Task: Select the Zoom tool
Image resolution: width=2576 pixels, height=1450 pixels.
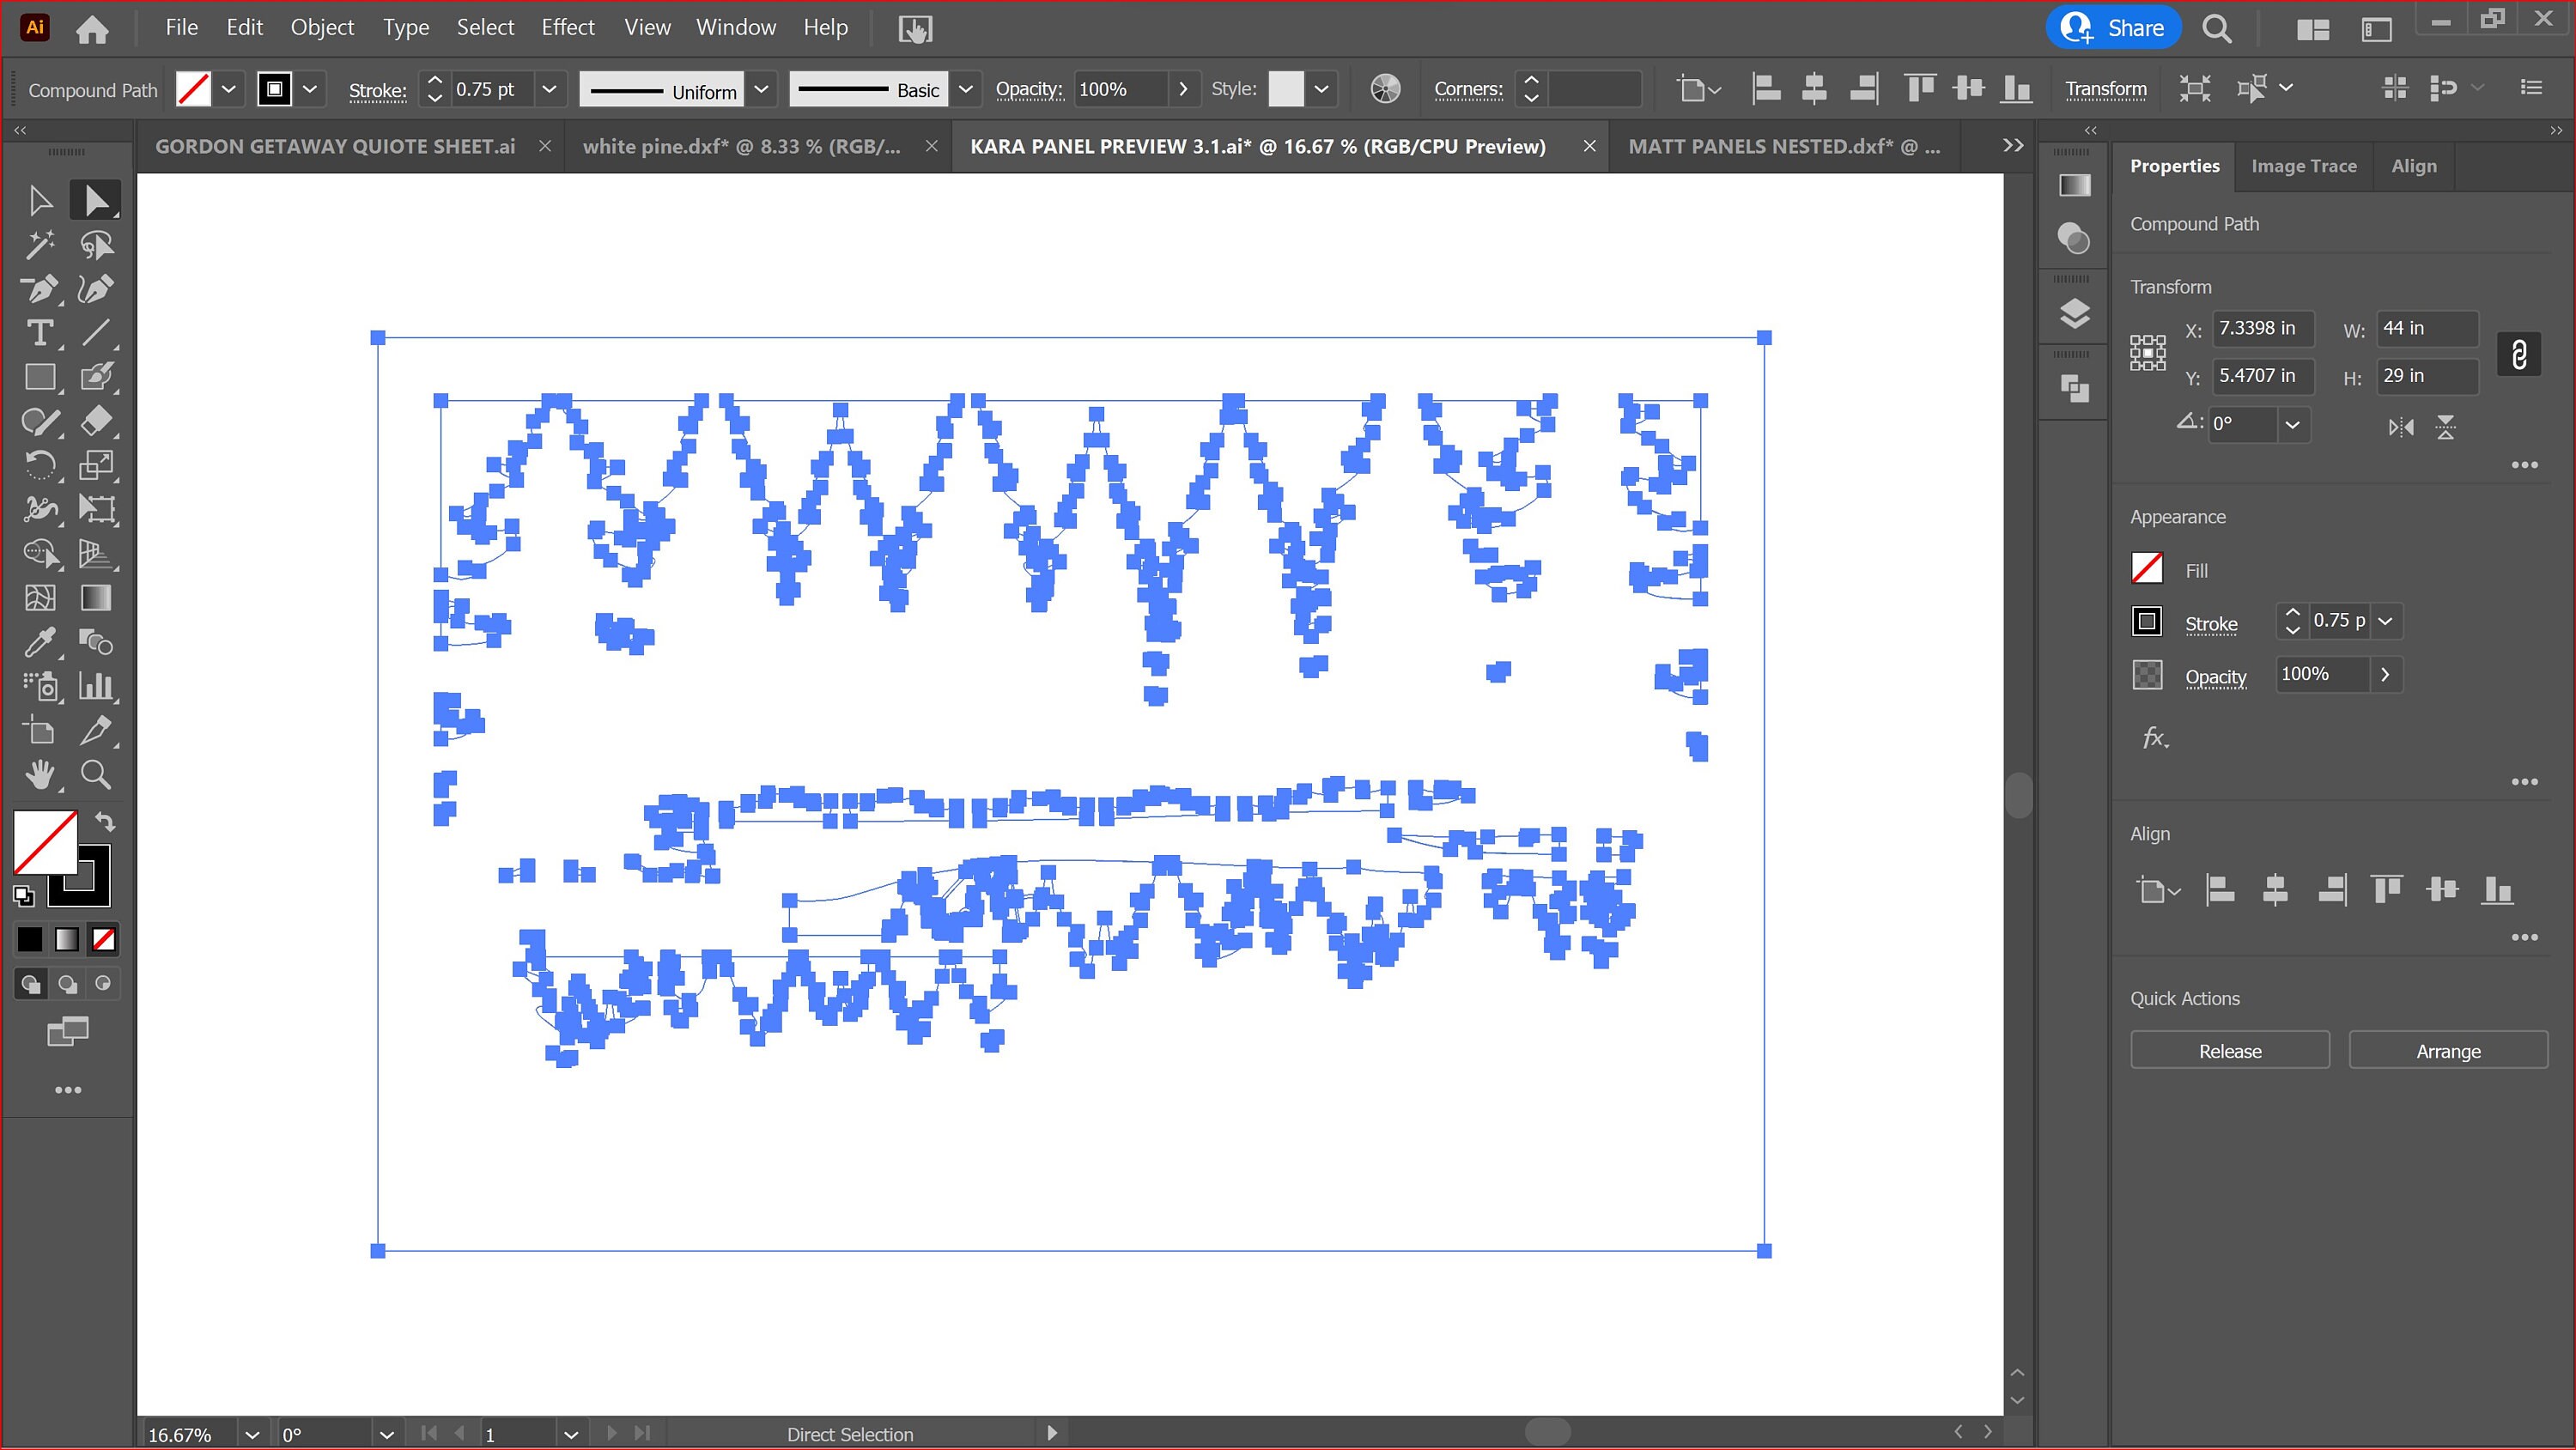Action: 96,774
